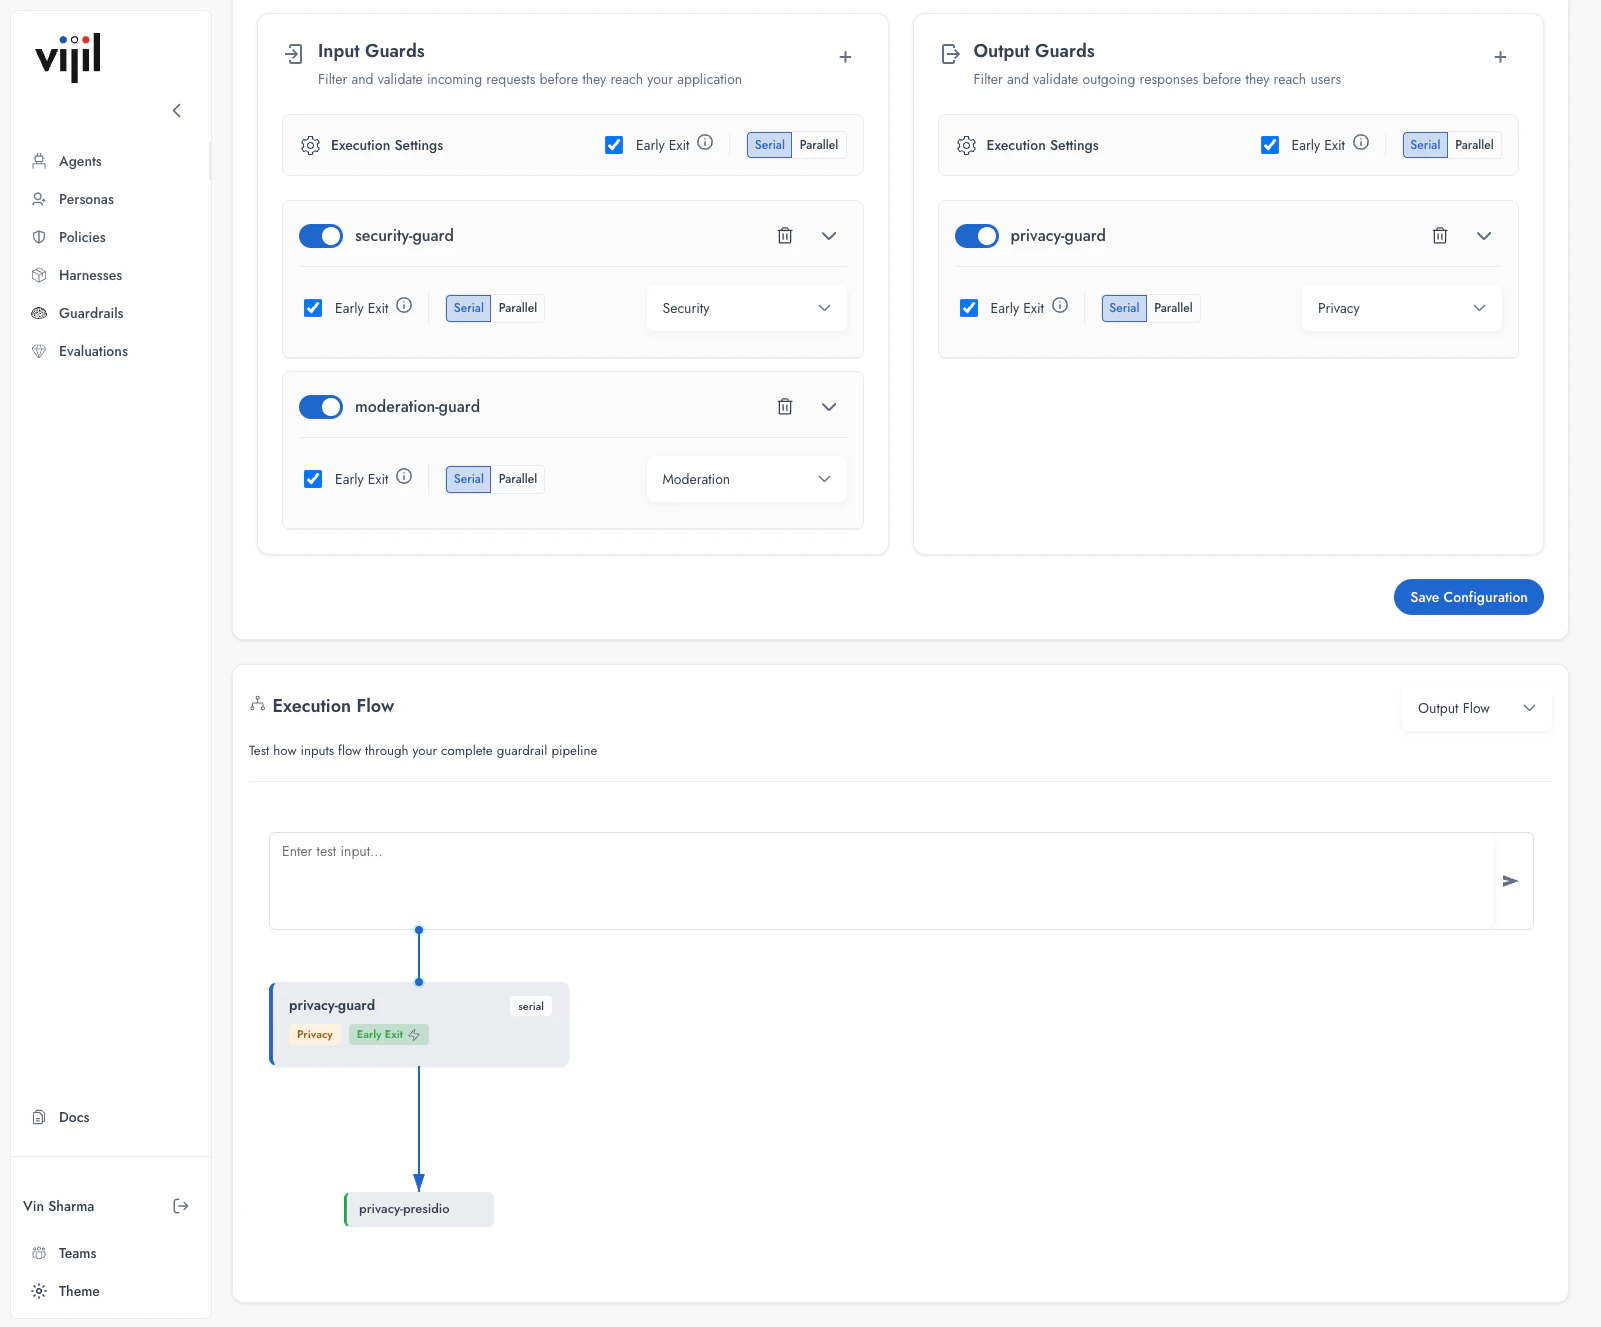This screenshot has height=1327, width=1601.
Task: Disable the security-guard toggle
Action: pos(321,236)
